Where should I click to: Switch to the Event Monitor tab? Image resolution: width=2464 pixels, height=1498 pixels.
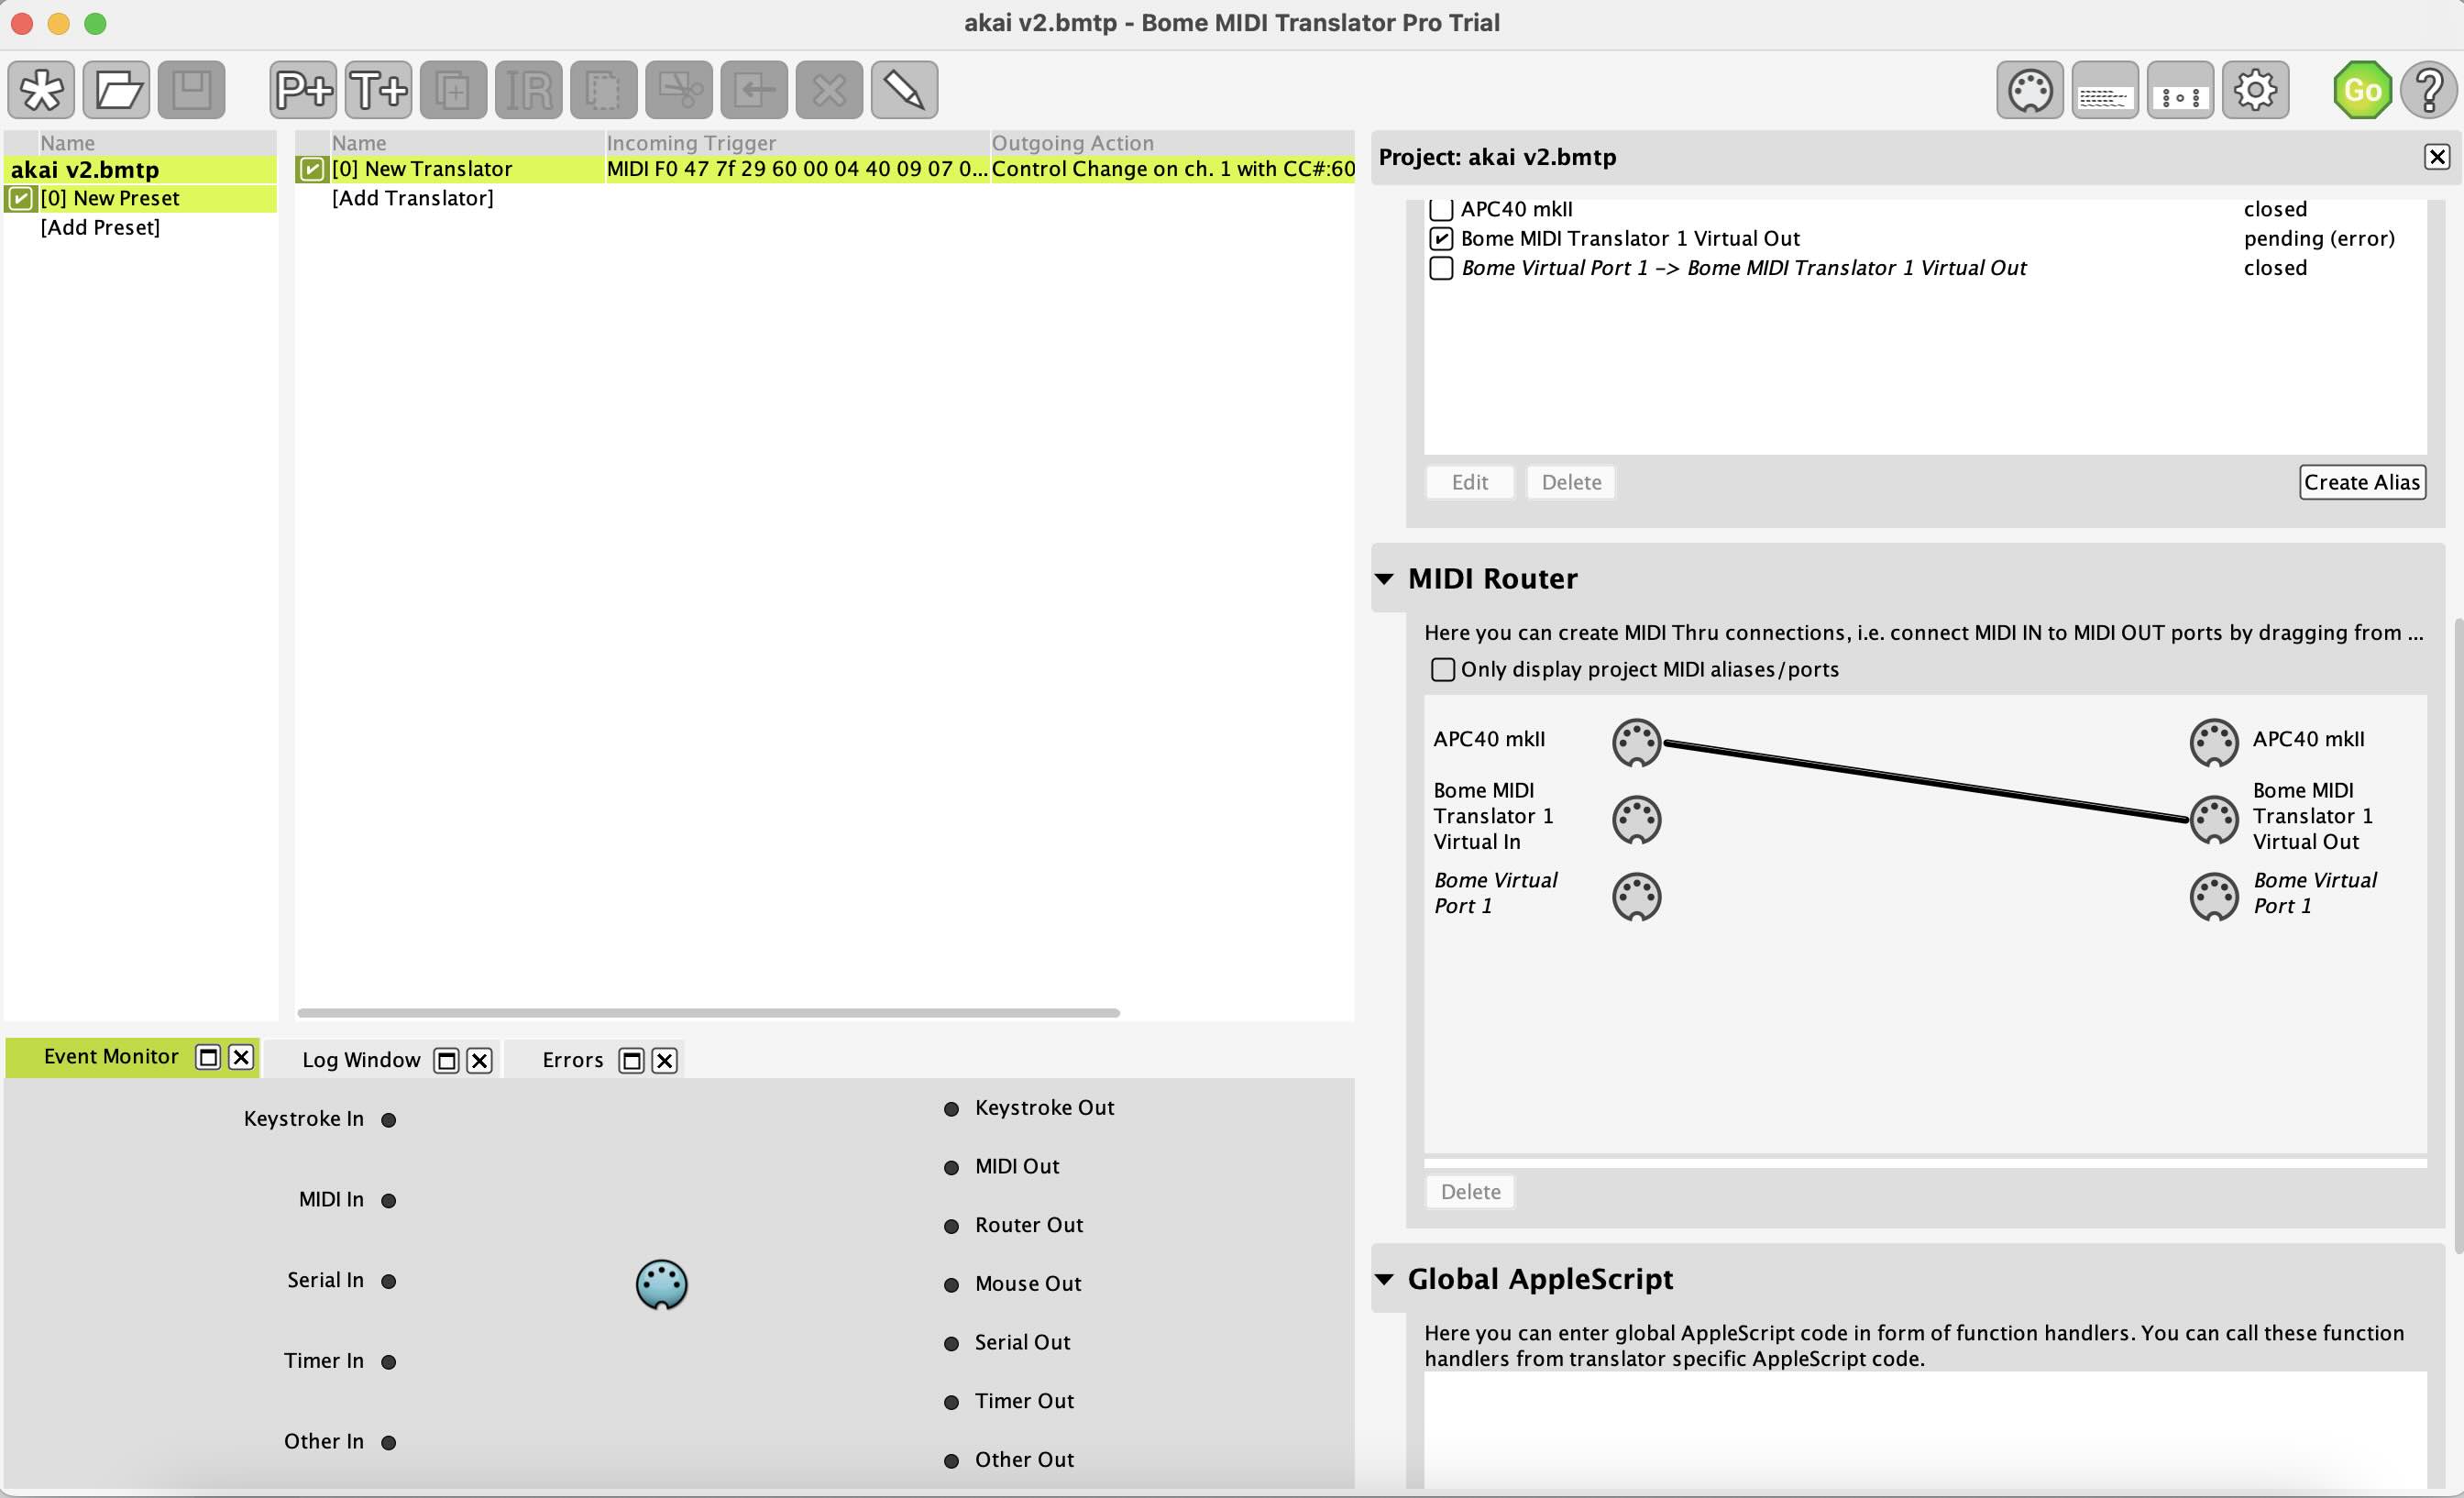(111, 1056)
